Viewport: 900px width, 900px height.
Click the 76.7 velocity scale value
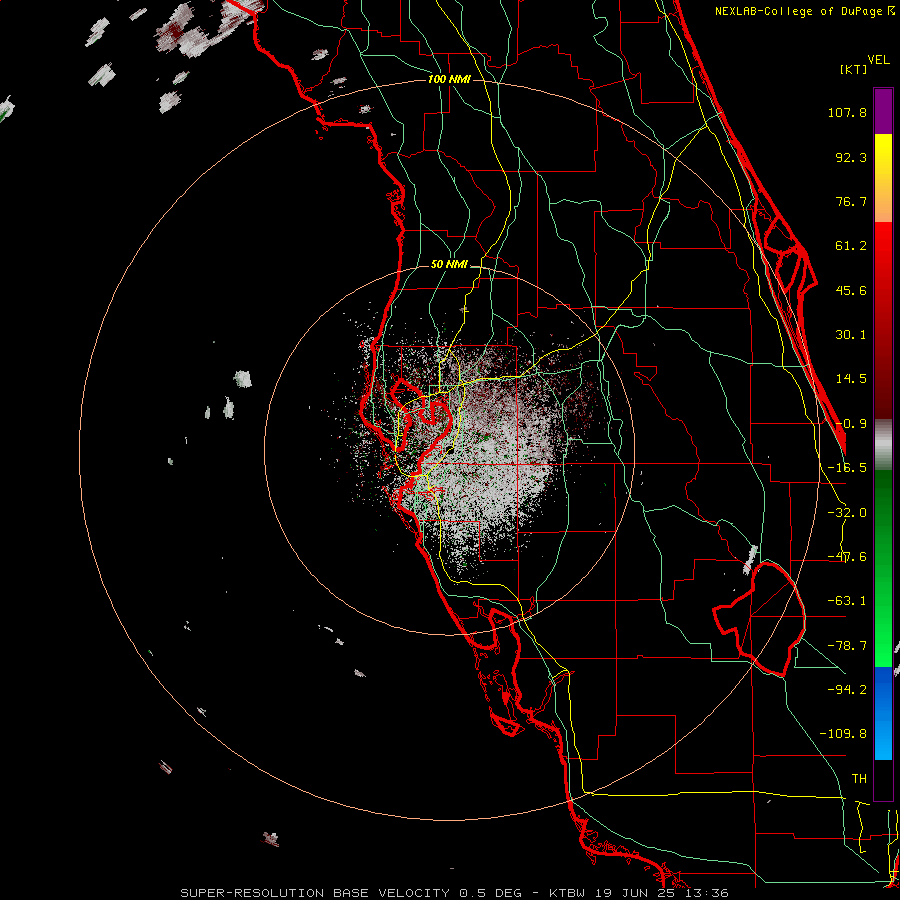[x=851, y=201]
